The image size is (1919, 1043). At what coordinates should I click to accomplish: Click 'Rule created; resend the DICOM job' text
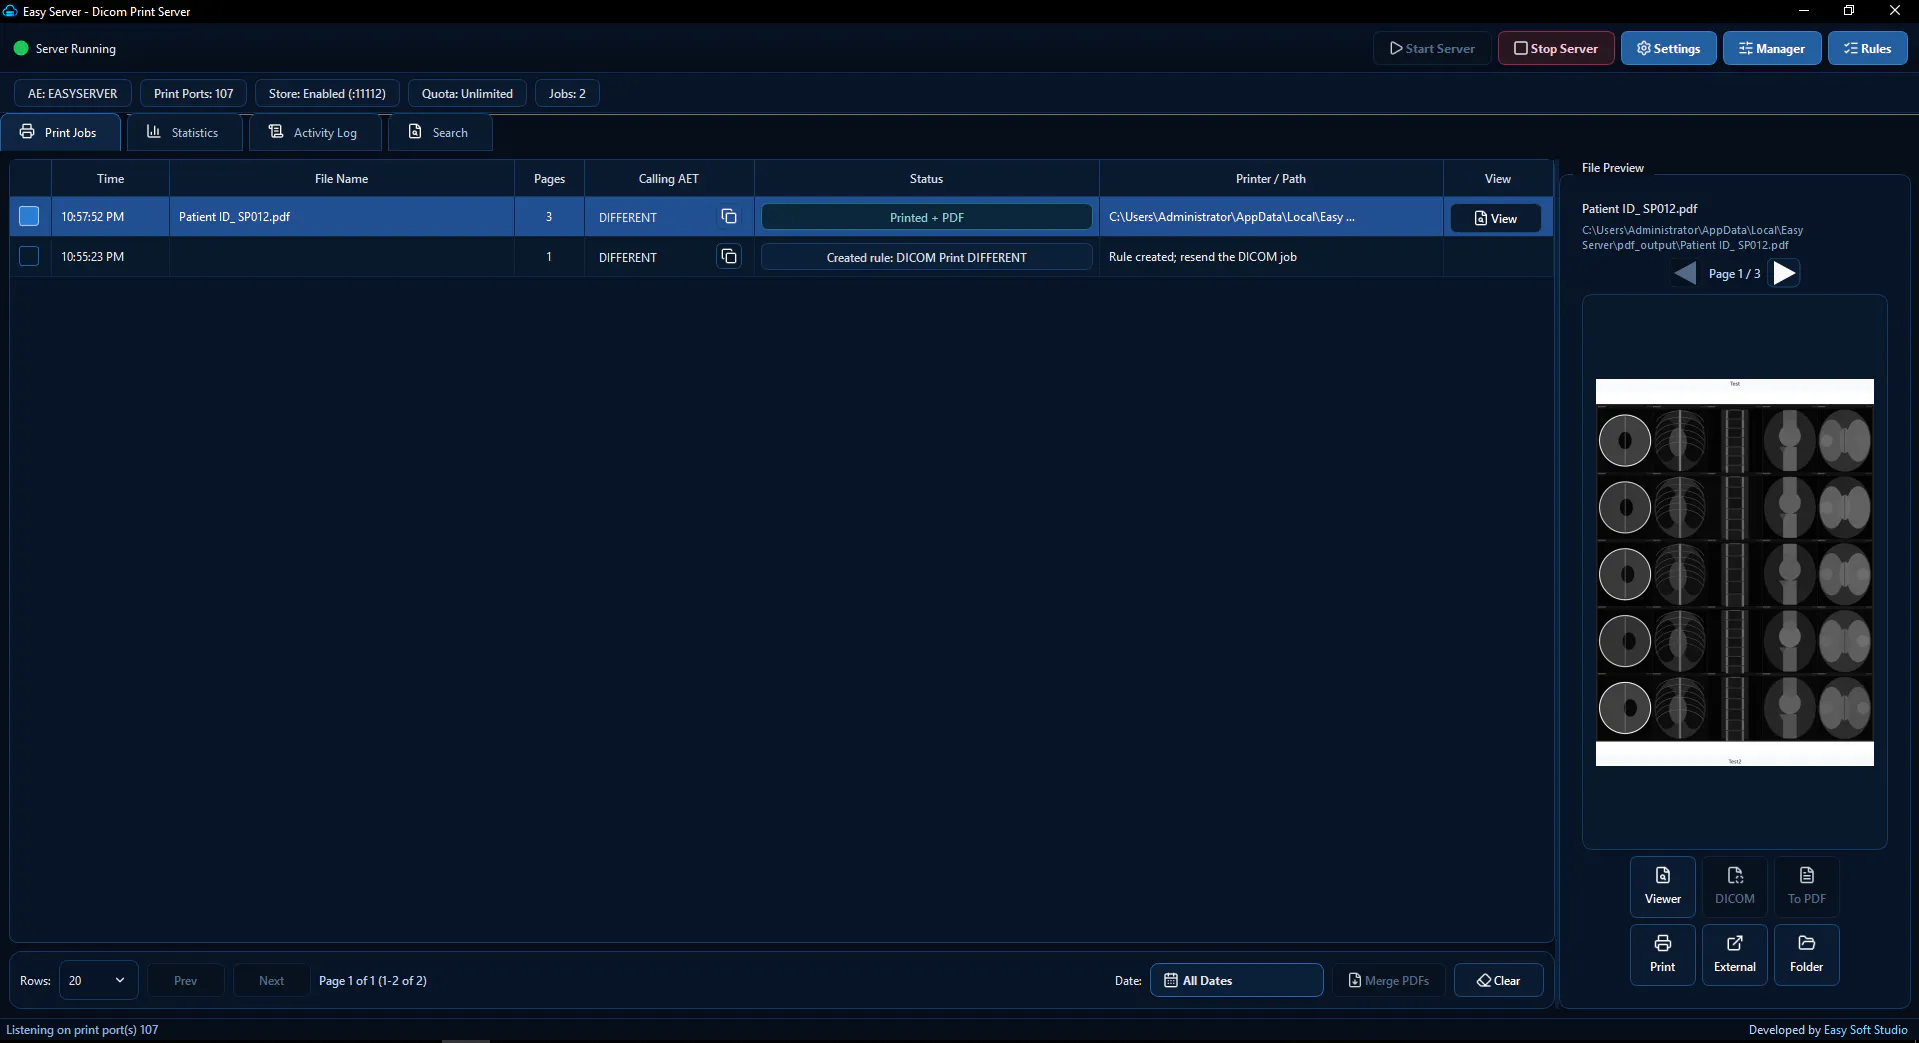coord(1203,257)
